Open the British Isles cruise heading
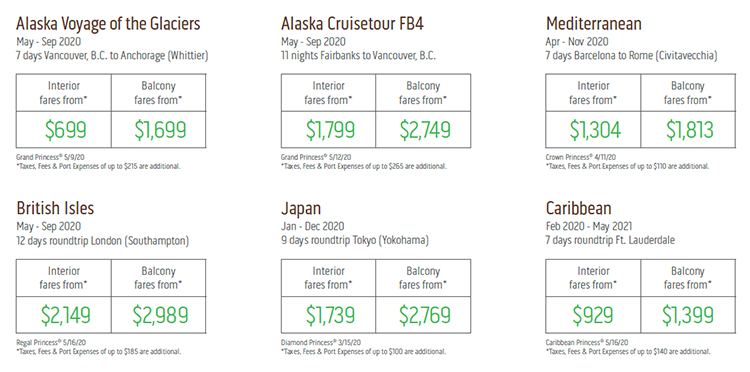750x372 pixels. [55, 208]
